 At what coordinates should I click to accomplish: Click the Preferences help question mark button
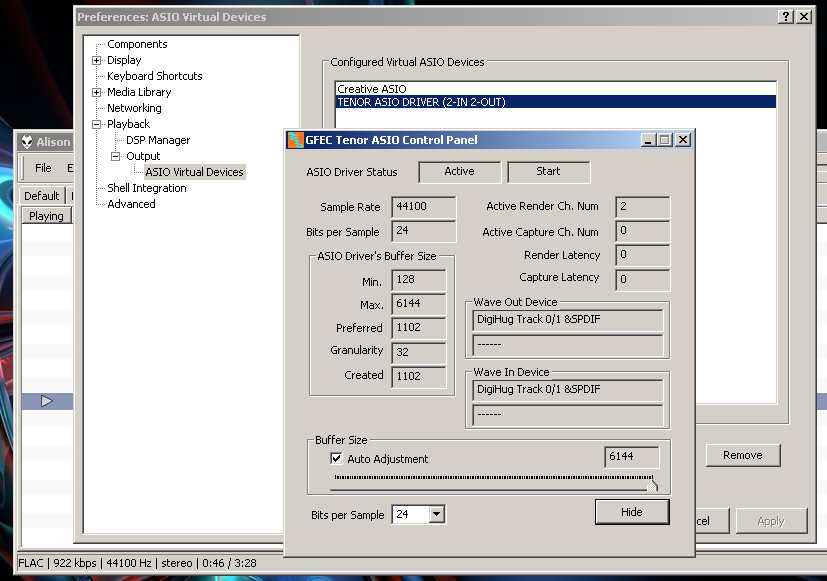pos(786,17)
